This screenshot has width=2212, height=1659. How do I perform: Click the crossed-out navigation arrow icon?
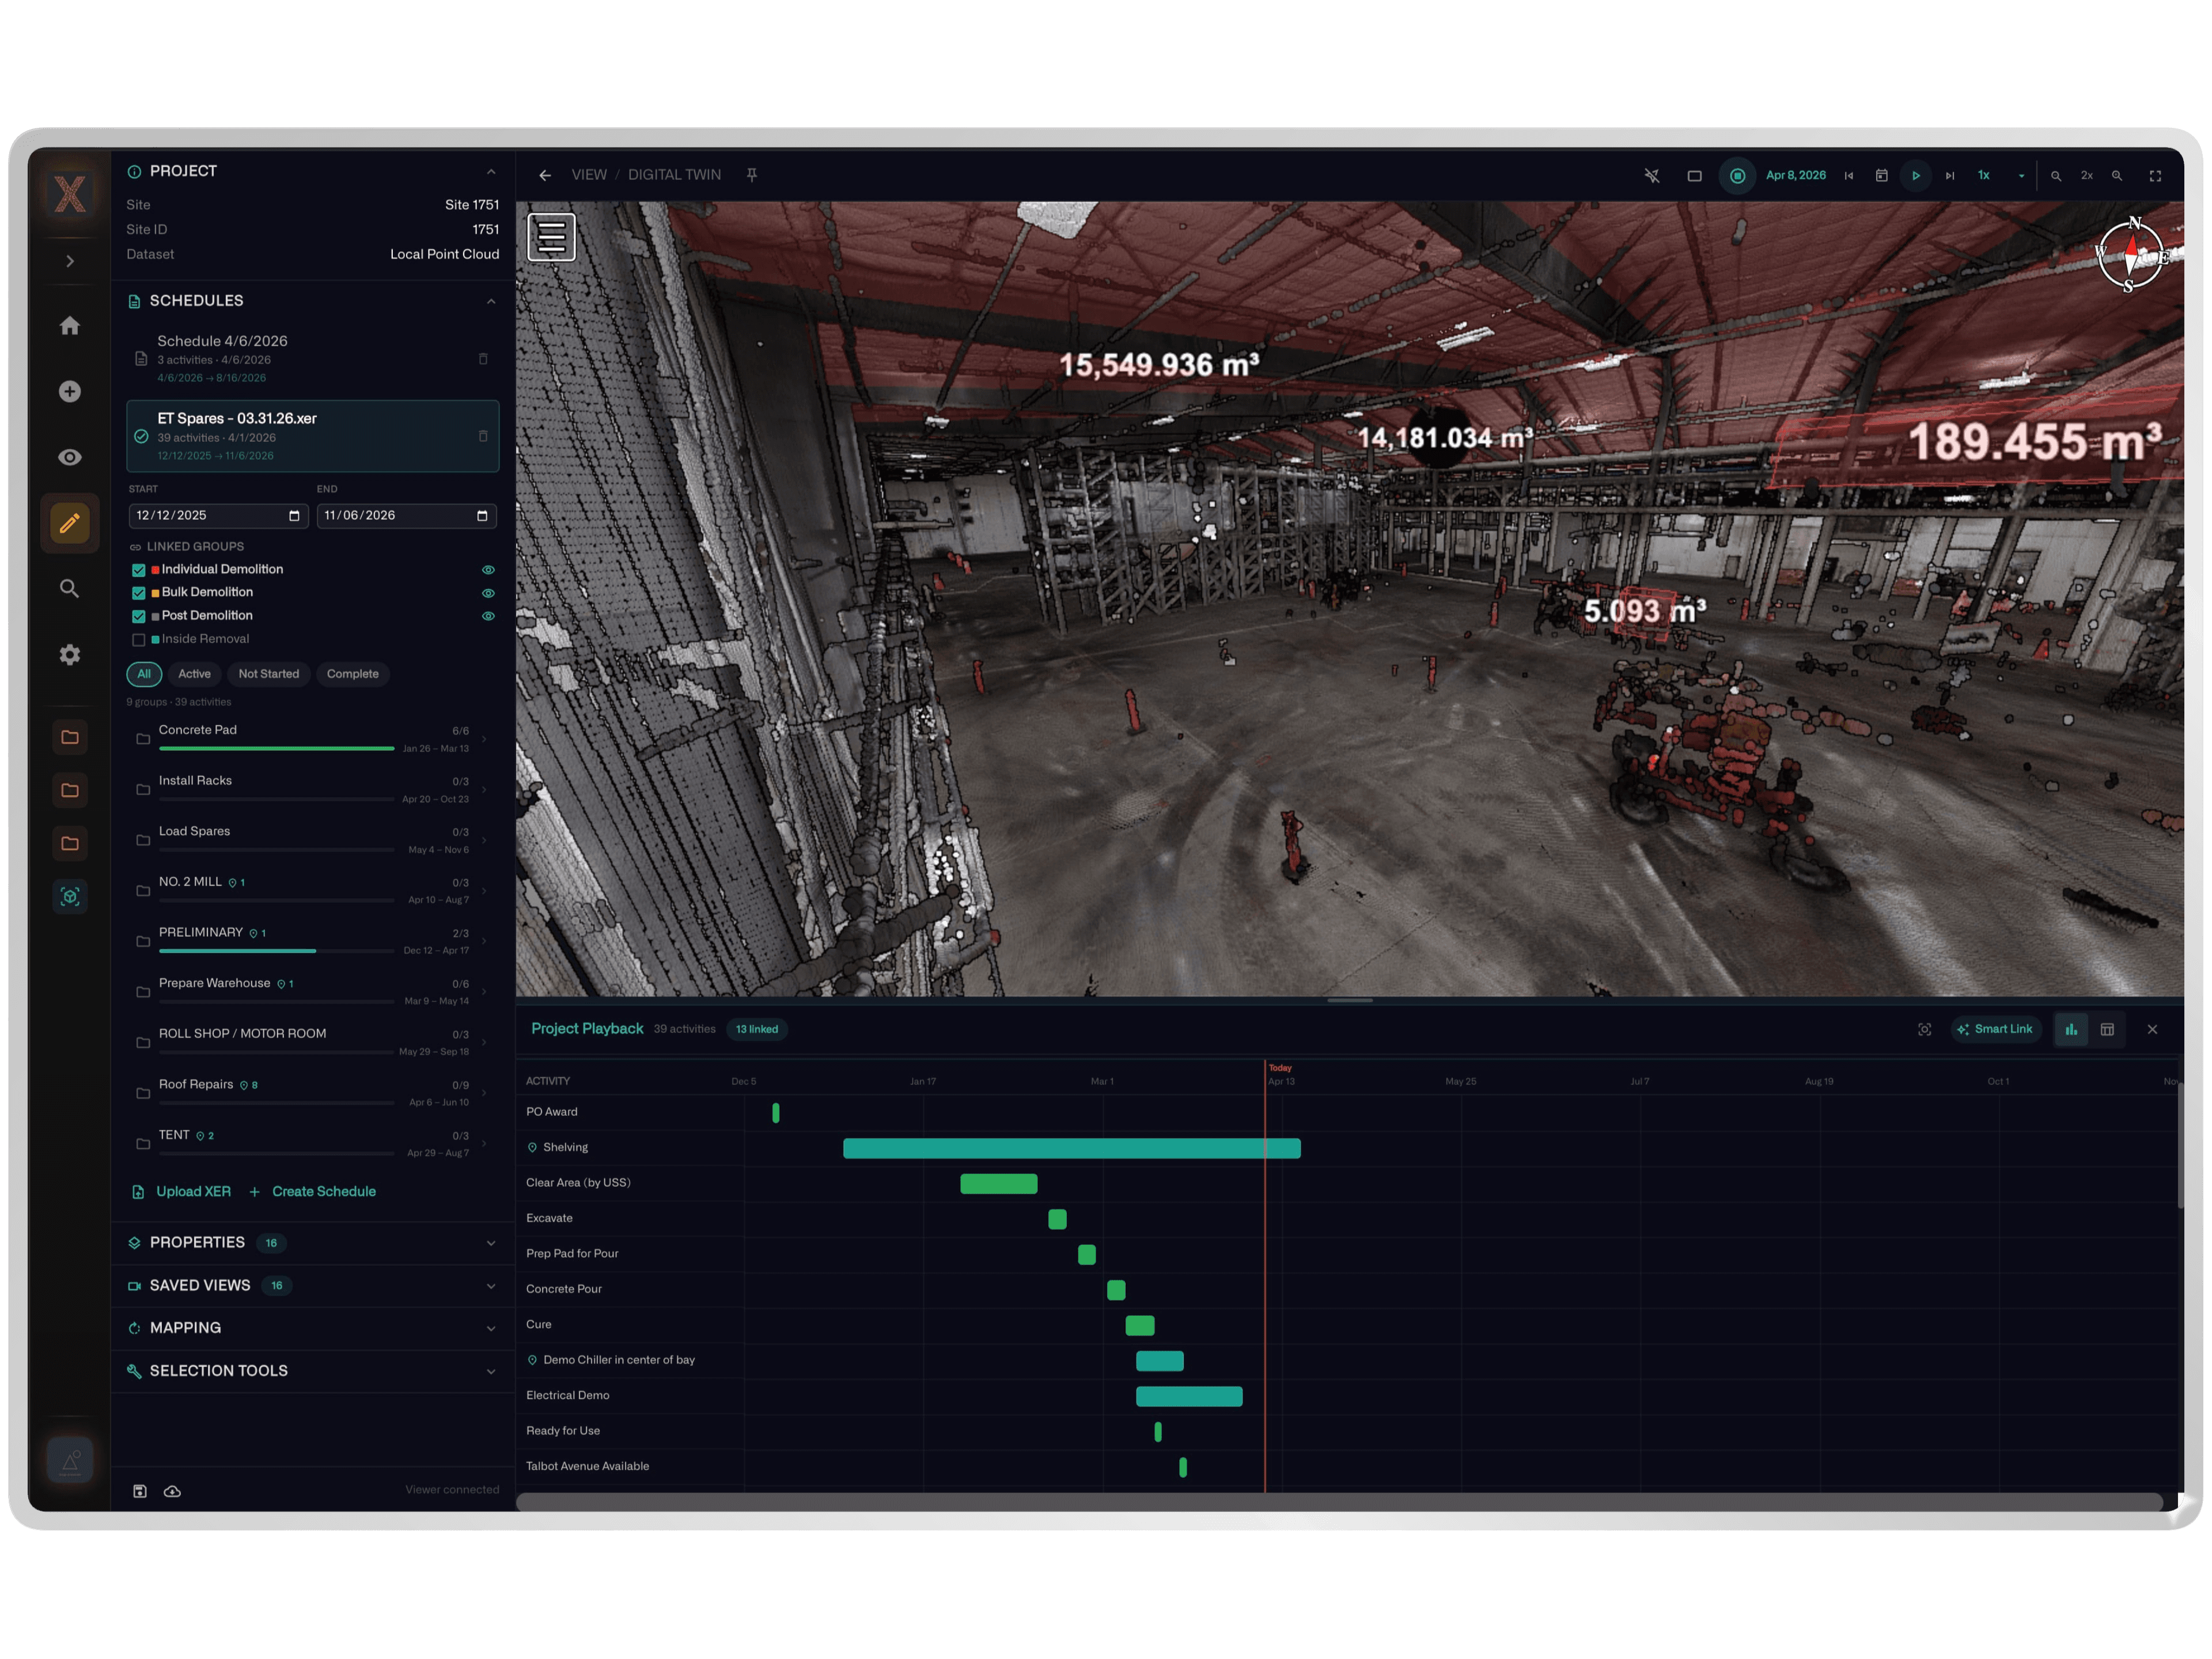click(x=1652, y=176)
